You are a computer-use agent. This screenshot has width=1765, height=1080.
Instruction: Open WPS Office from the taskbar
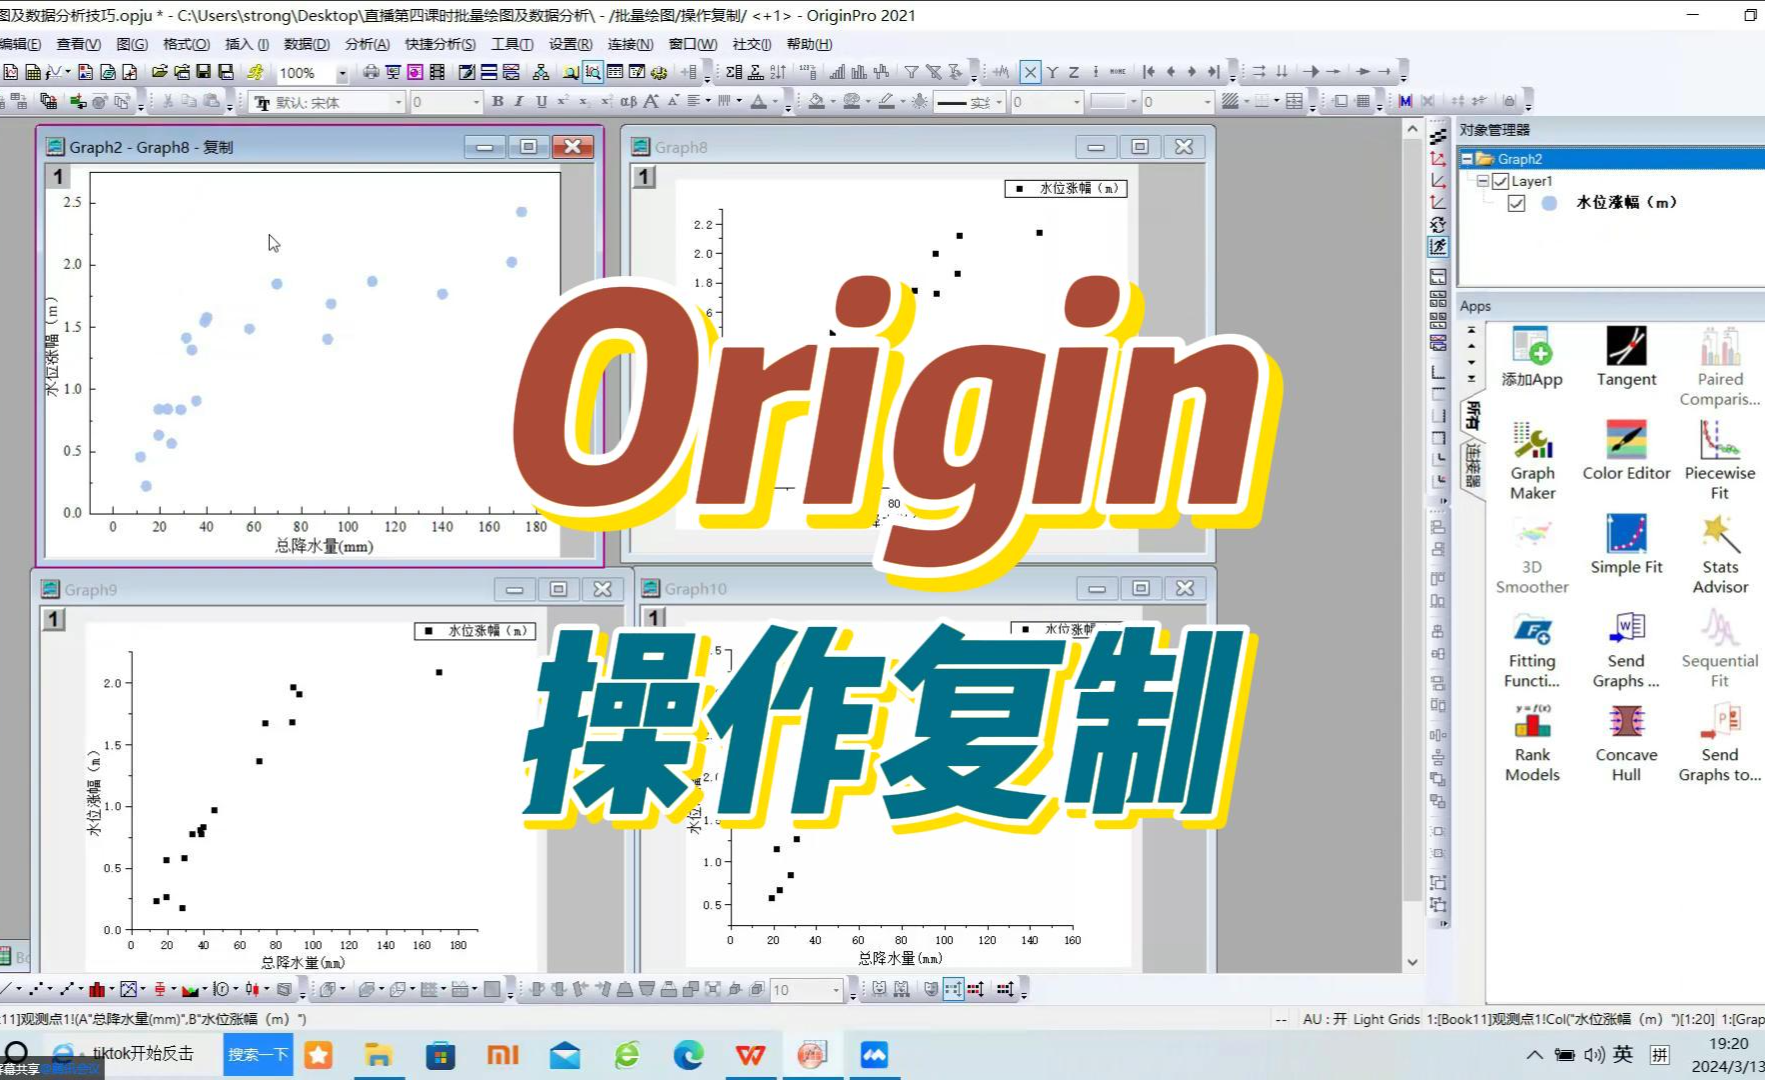tap(750, 1055)
